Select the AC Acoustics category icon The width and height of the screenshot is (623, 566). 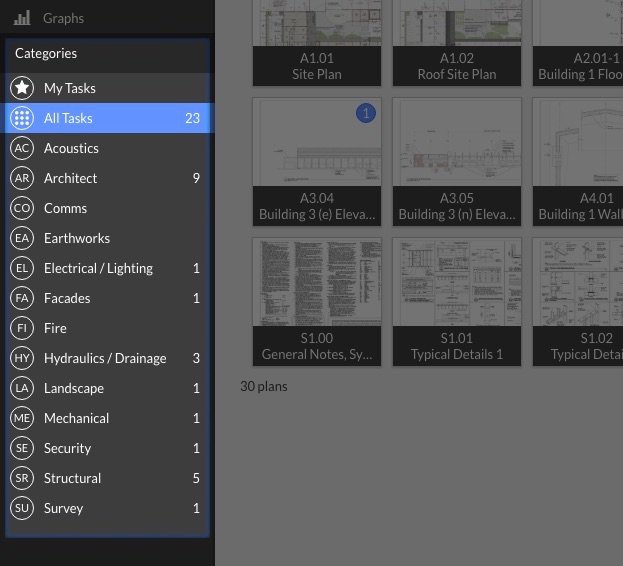point(22,148)
